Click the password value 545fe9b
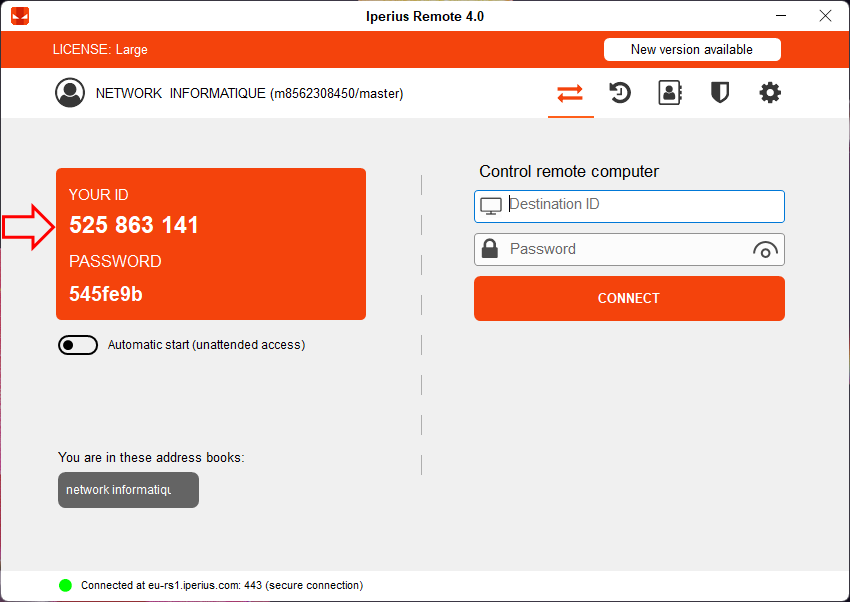The height and width of the screenshot is (602, 850). coord(106,294)
